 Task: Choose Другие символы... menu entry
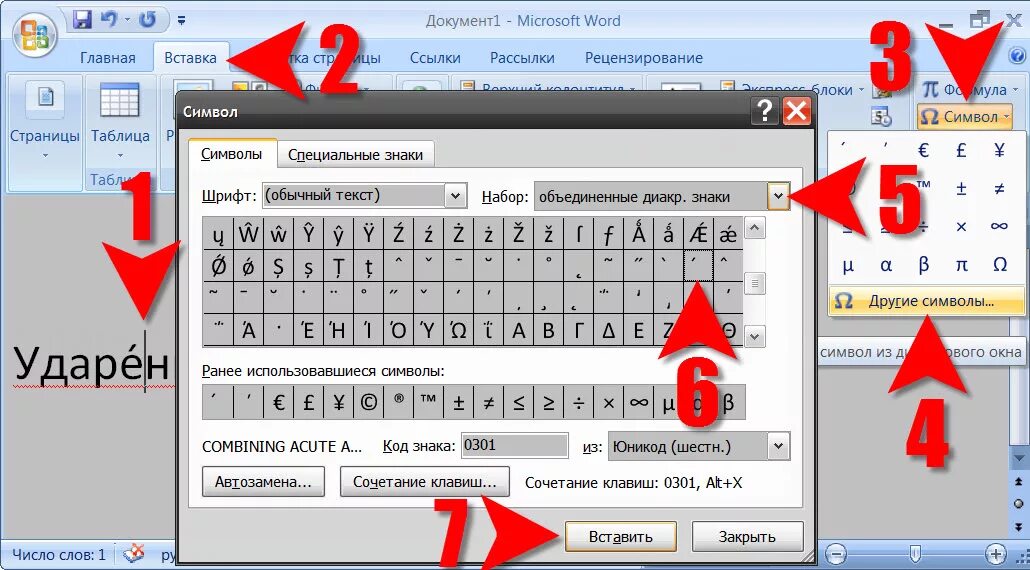point(927,301)
